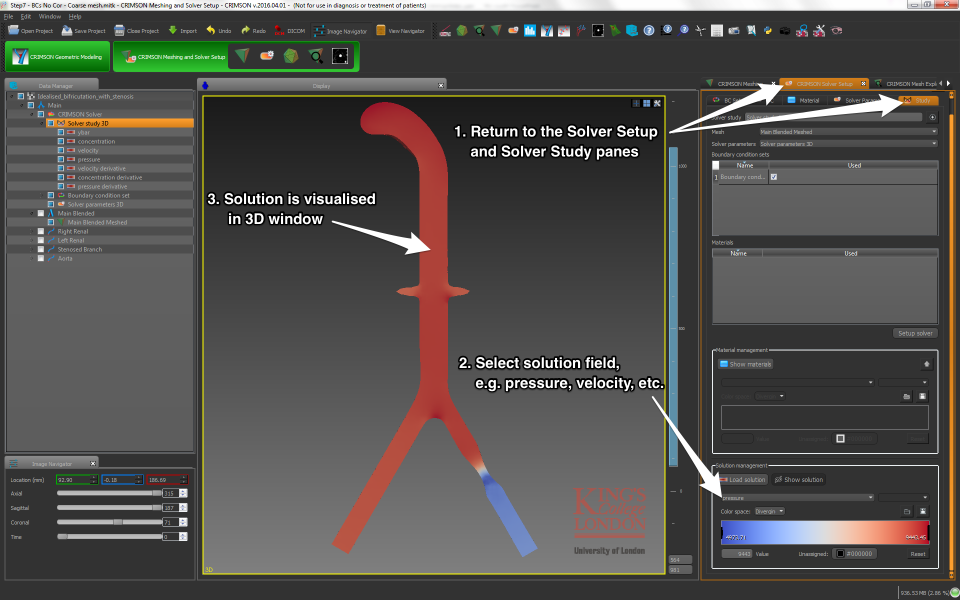Open the DICOM tool icon
The image size is (960, 600).
277,31
